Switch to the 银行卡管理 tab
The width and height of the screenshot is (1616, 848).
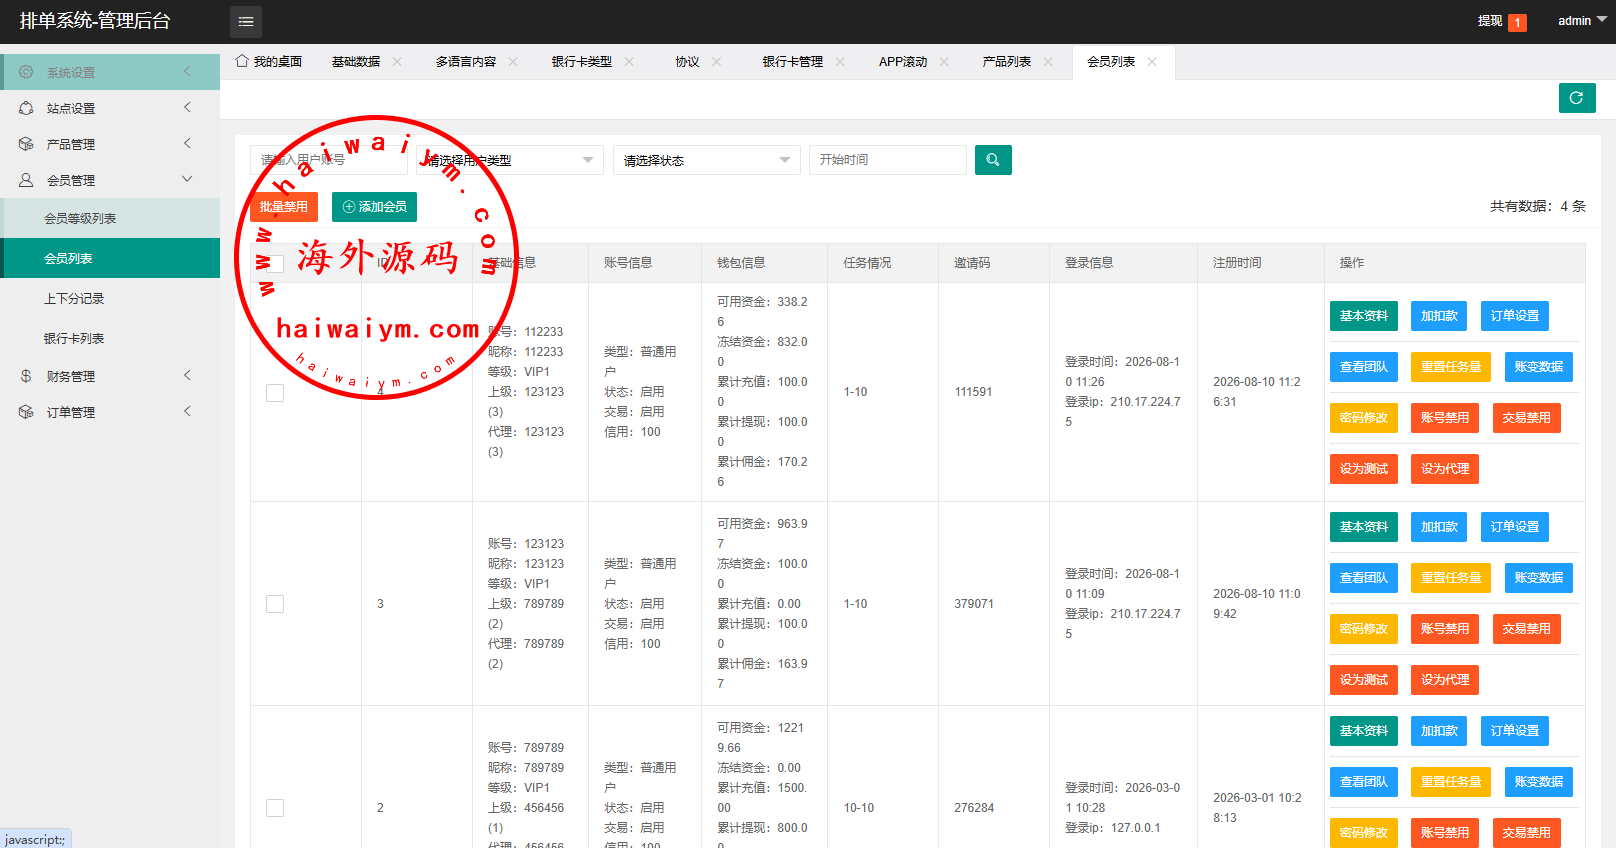click(x=793, y=62)
